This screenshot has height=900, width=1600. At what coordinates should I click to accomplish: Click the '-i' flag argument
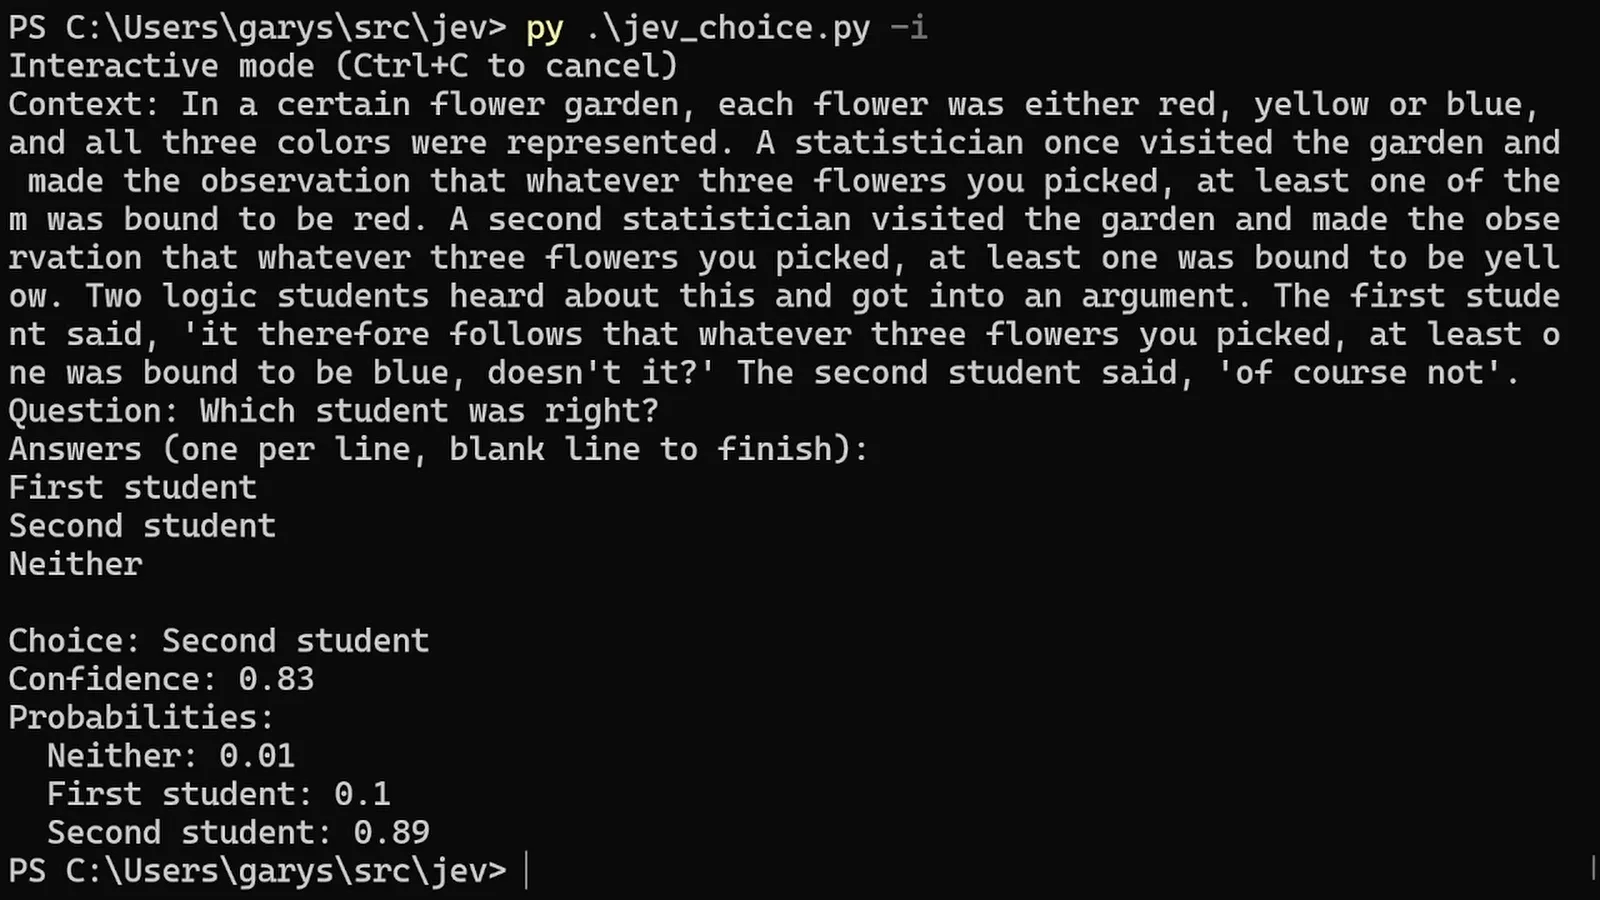[x=908, y=27]
